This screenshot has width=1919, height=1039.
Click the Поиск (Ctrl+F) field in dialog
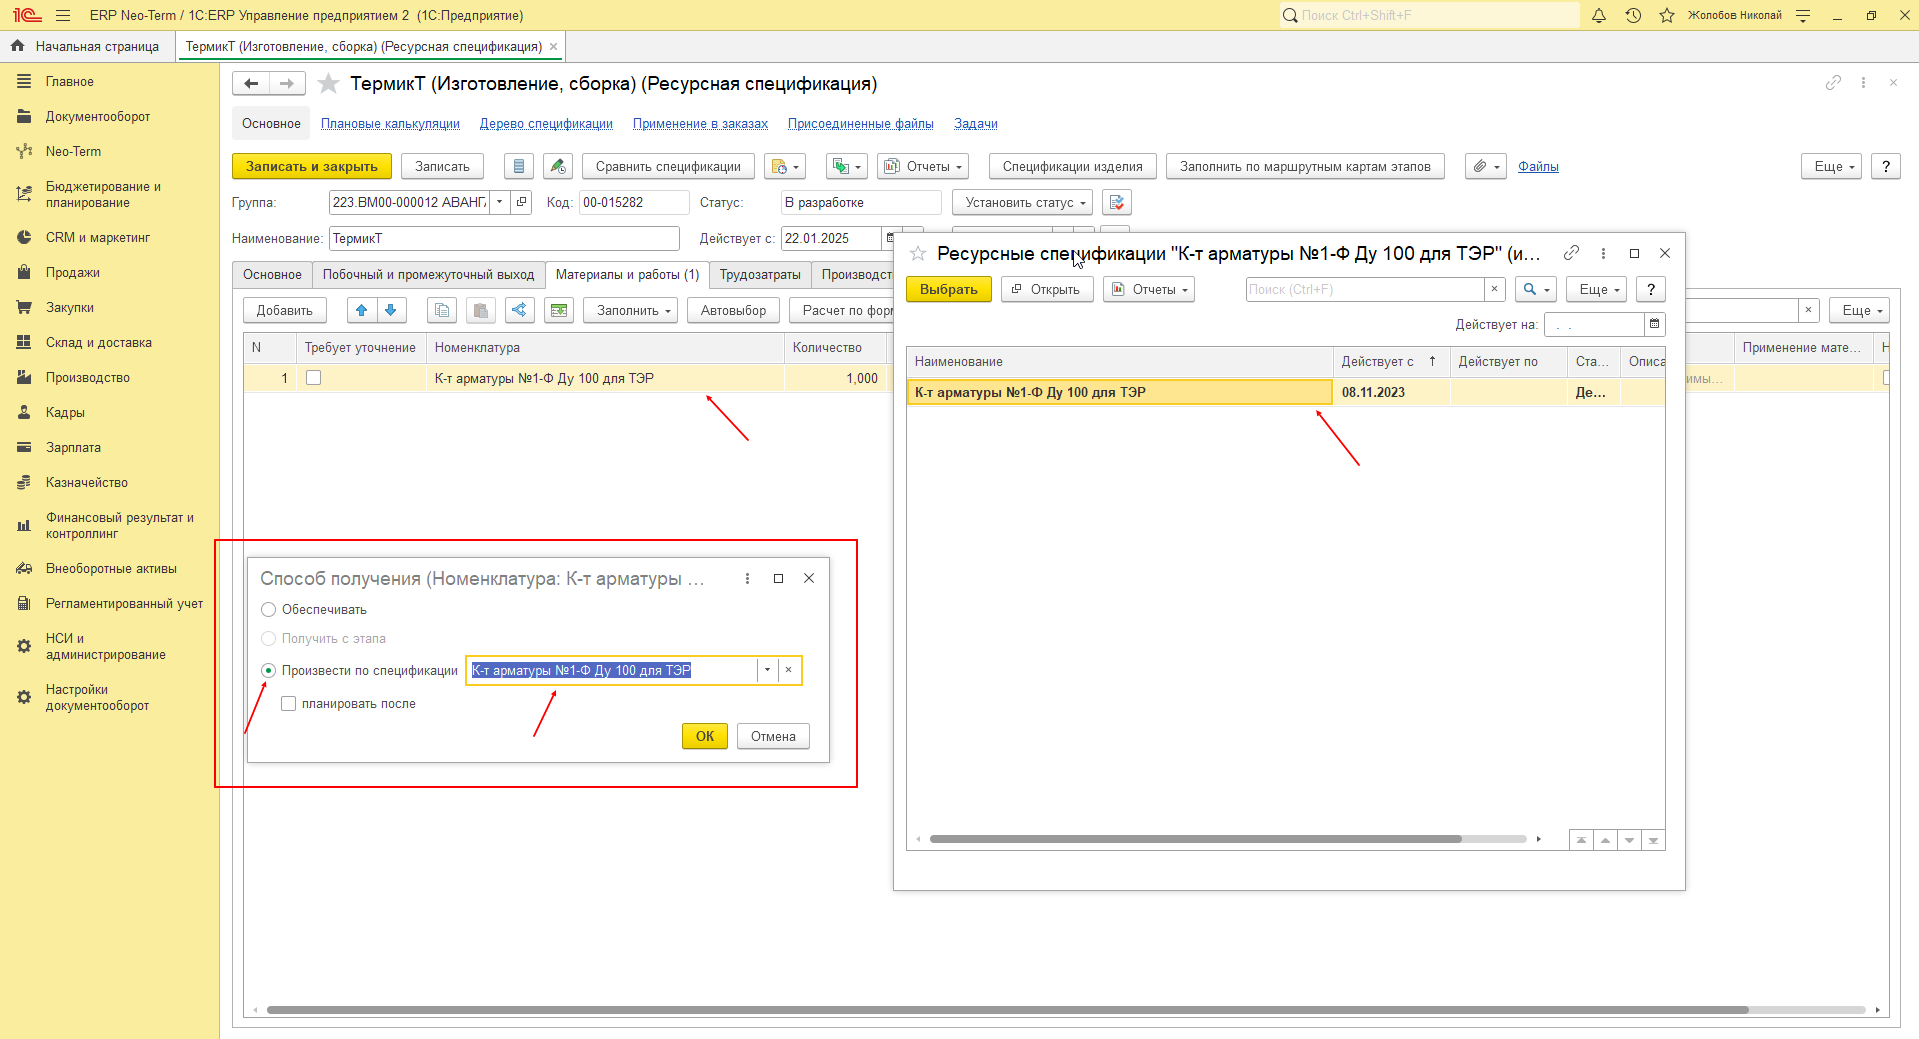click(1365, 289)
